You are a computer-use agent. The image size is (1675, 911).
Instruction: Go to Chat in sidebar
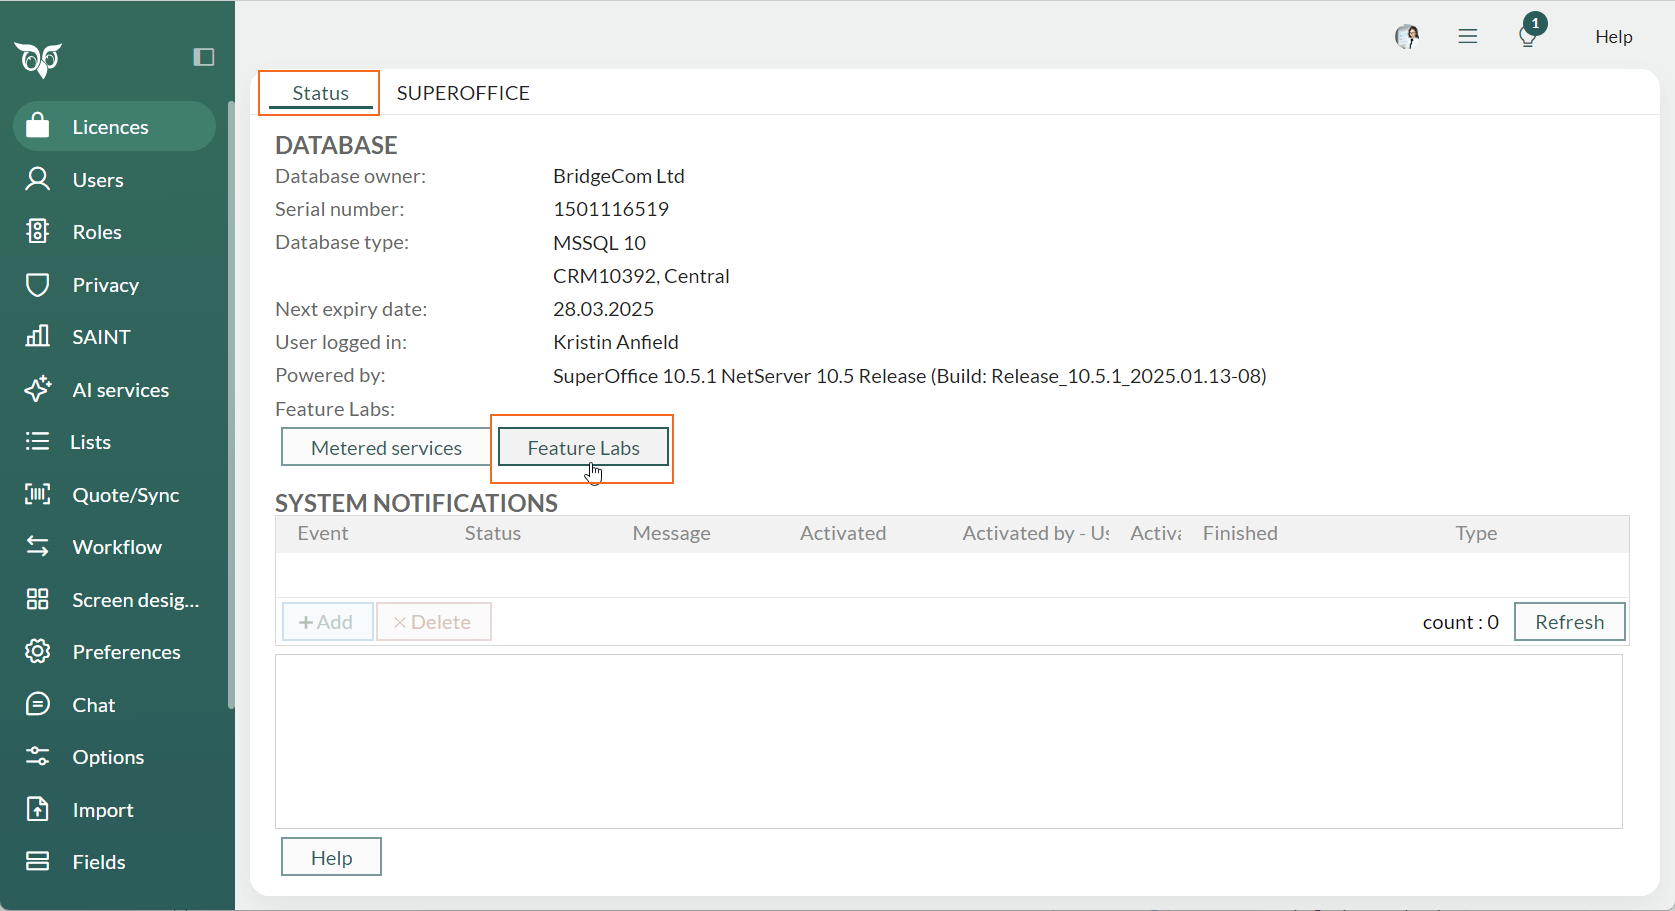point(114,704)
